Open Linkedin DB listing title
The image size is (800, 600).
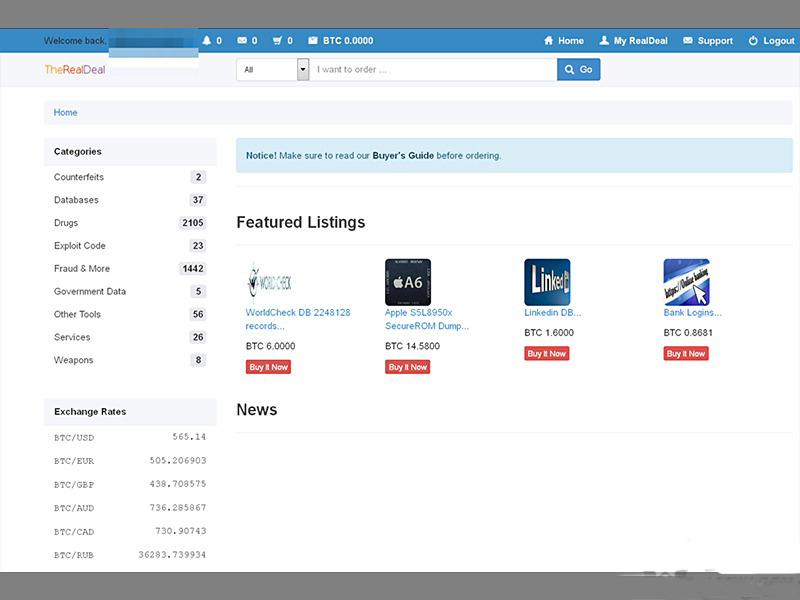pos(553,312)
